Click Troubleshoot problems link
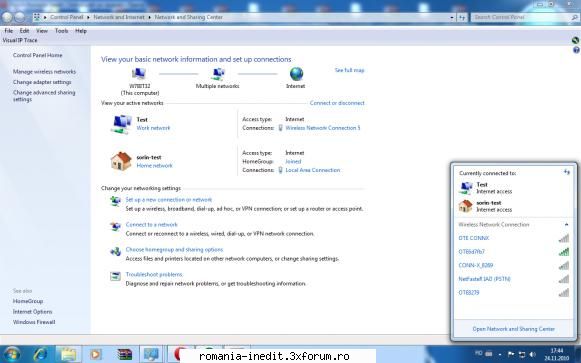The image size is (581, 363). [x=154, y=274]
